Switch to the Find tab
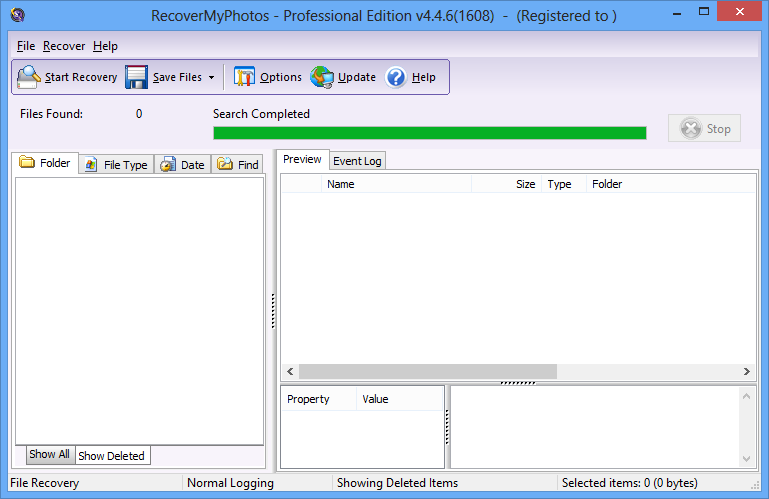Image resolution: width=769 pixels, height=499 pixels. tap(237, 165)
